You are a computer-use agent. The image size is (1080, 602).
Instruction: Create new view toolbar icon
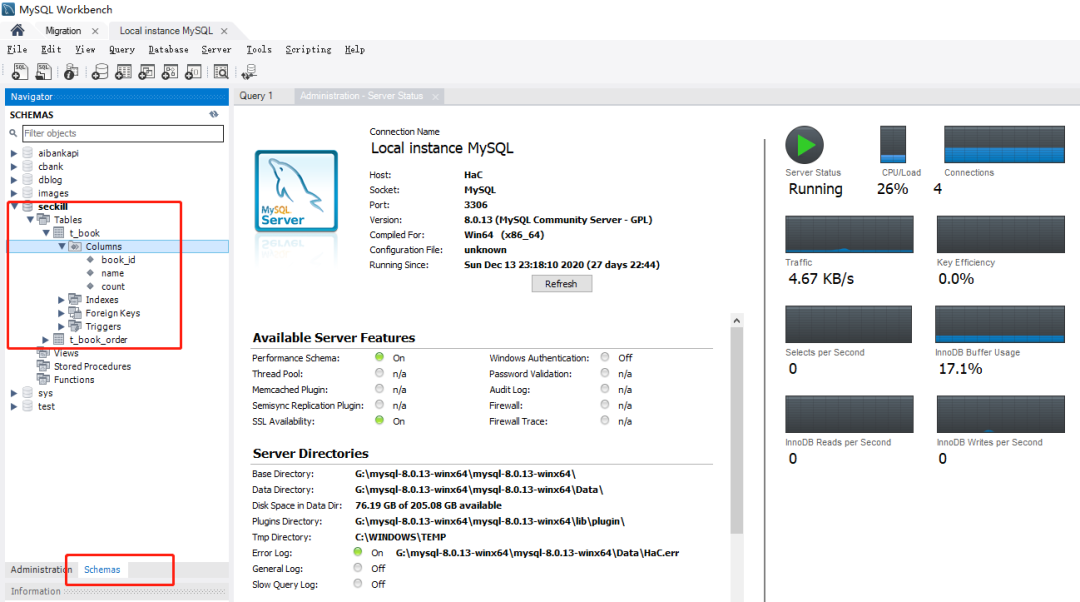click(147, 72)
